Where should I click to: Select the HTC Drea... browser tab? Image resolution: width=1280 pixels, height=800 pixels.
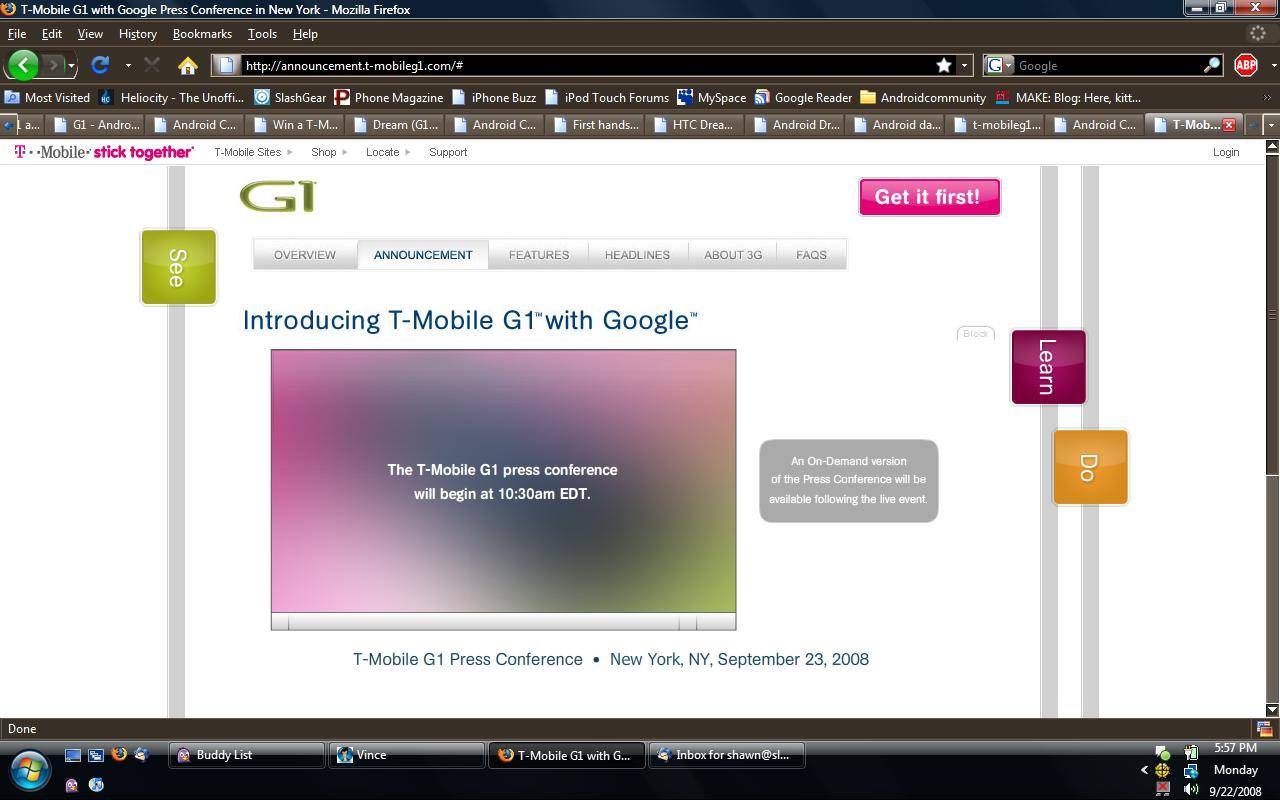coord(697,125)
